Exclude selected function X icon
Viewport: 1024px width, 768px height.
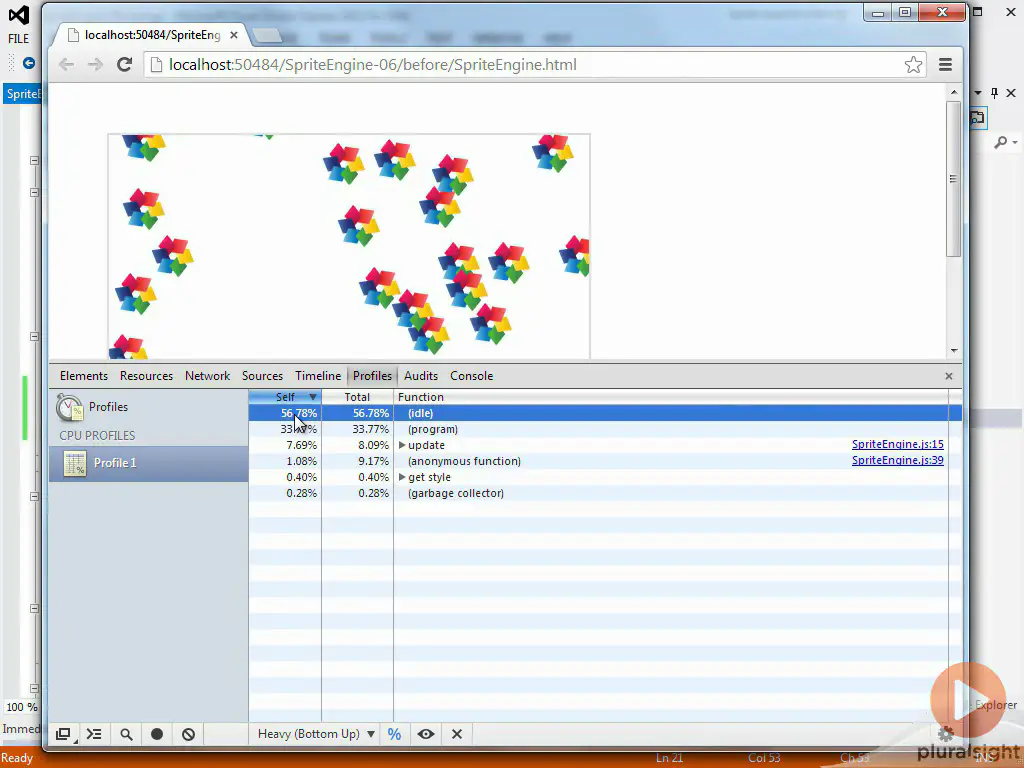point(457,734)
